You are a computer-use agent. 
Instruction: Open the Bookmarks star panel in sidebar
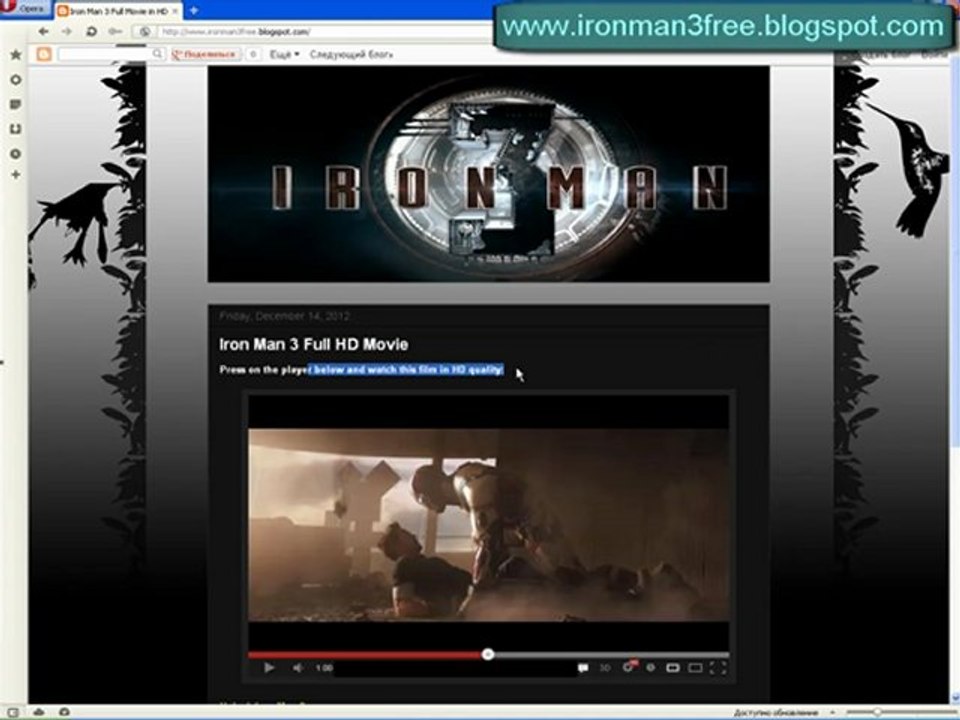click(16, 55)
